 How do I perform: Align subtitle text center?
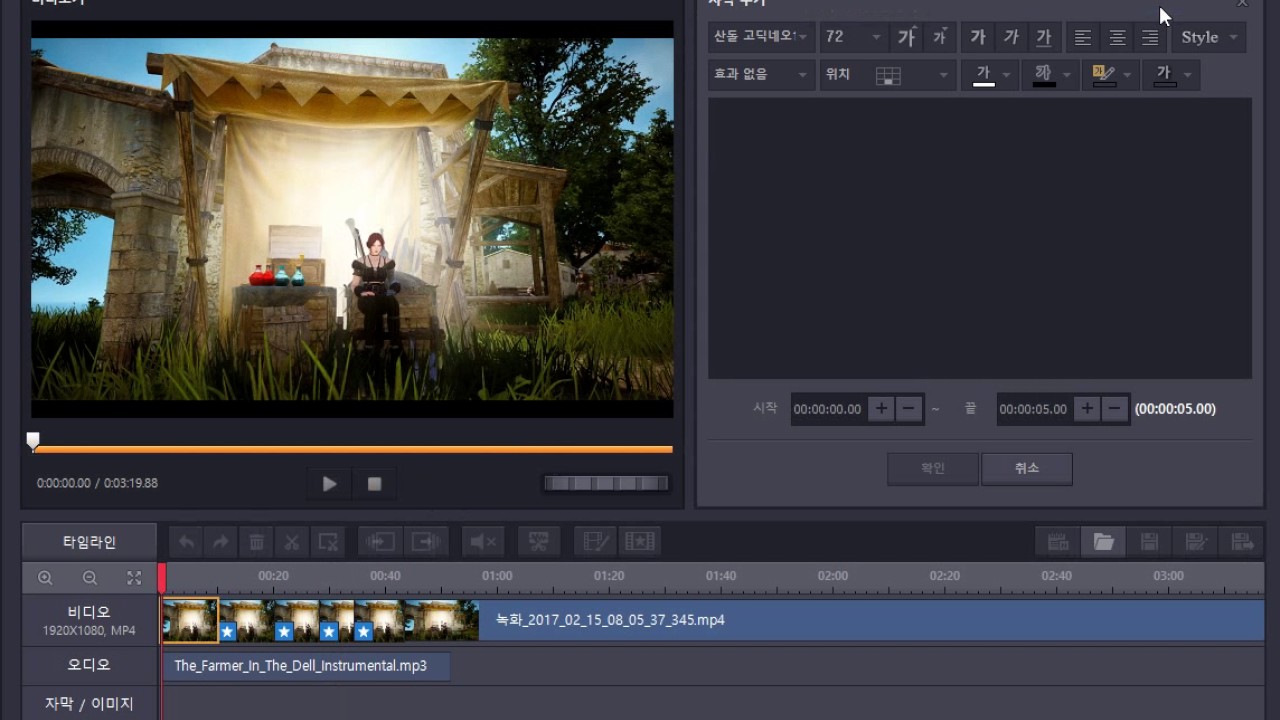coord(1117,37)
